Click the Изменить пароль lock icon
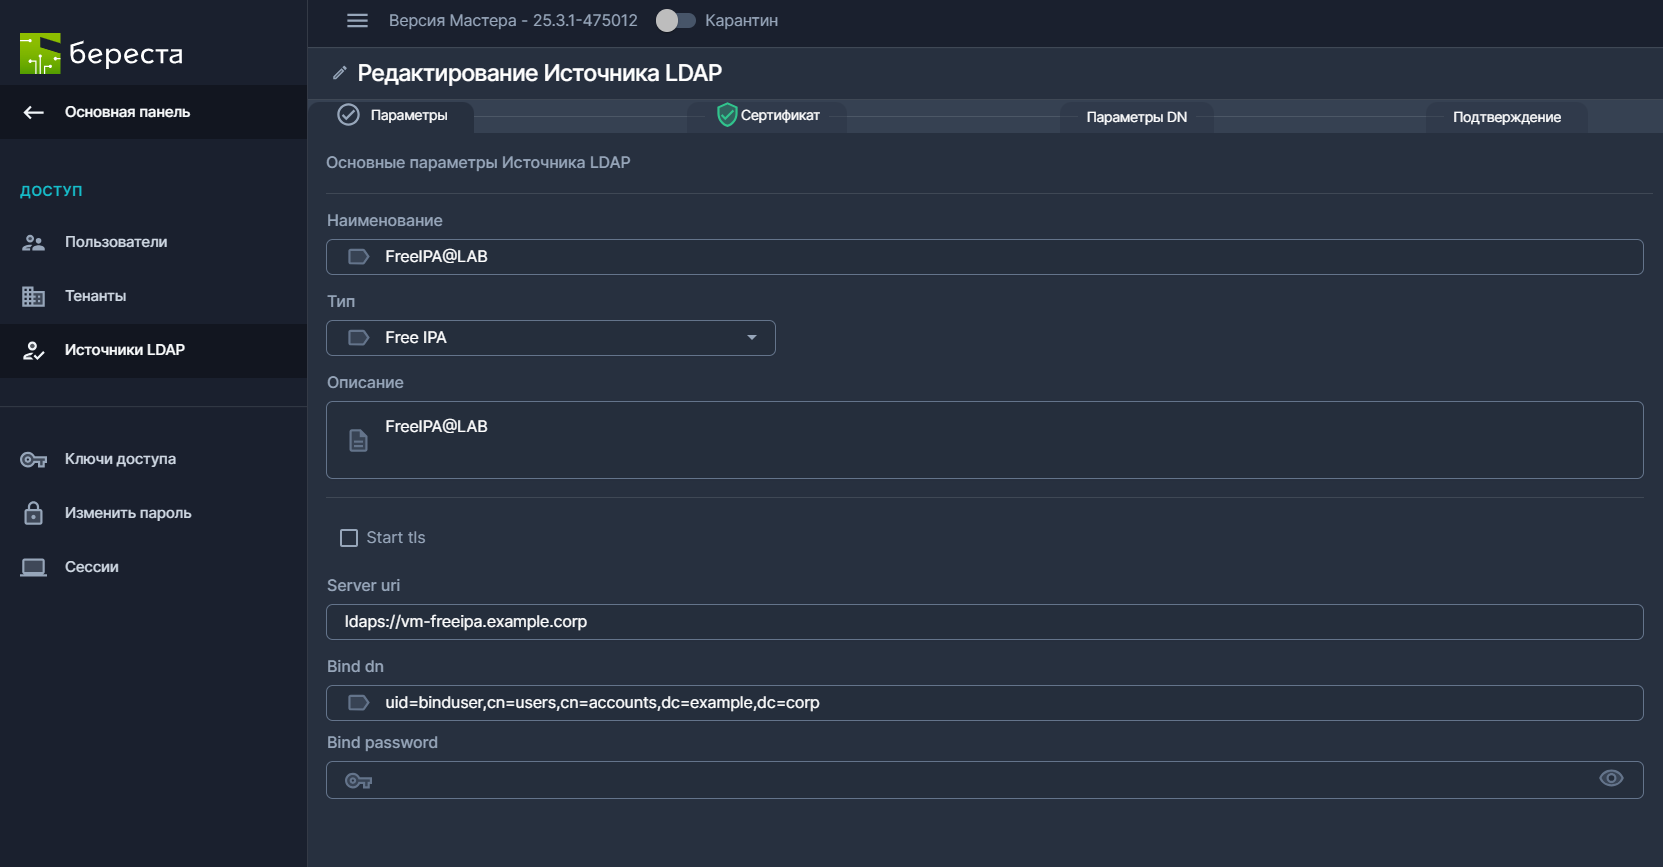1663x867 pixels. (34, 513)
